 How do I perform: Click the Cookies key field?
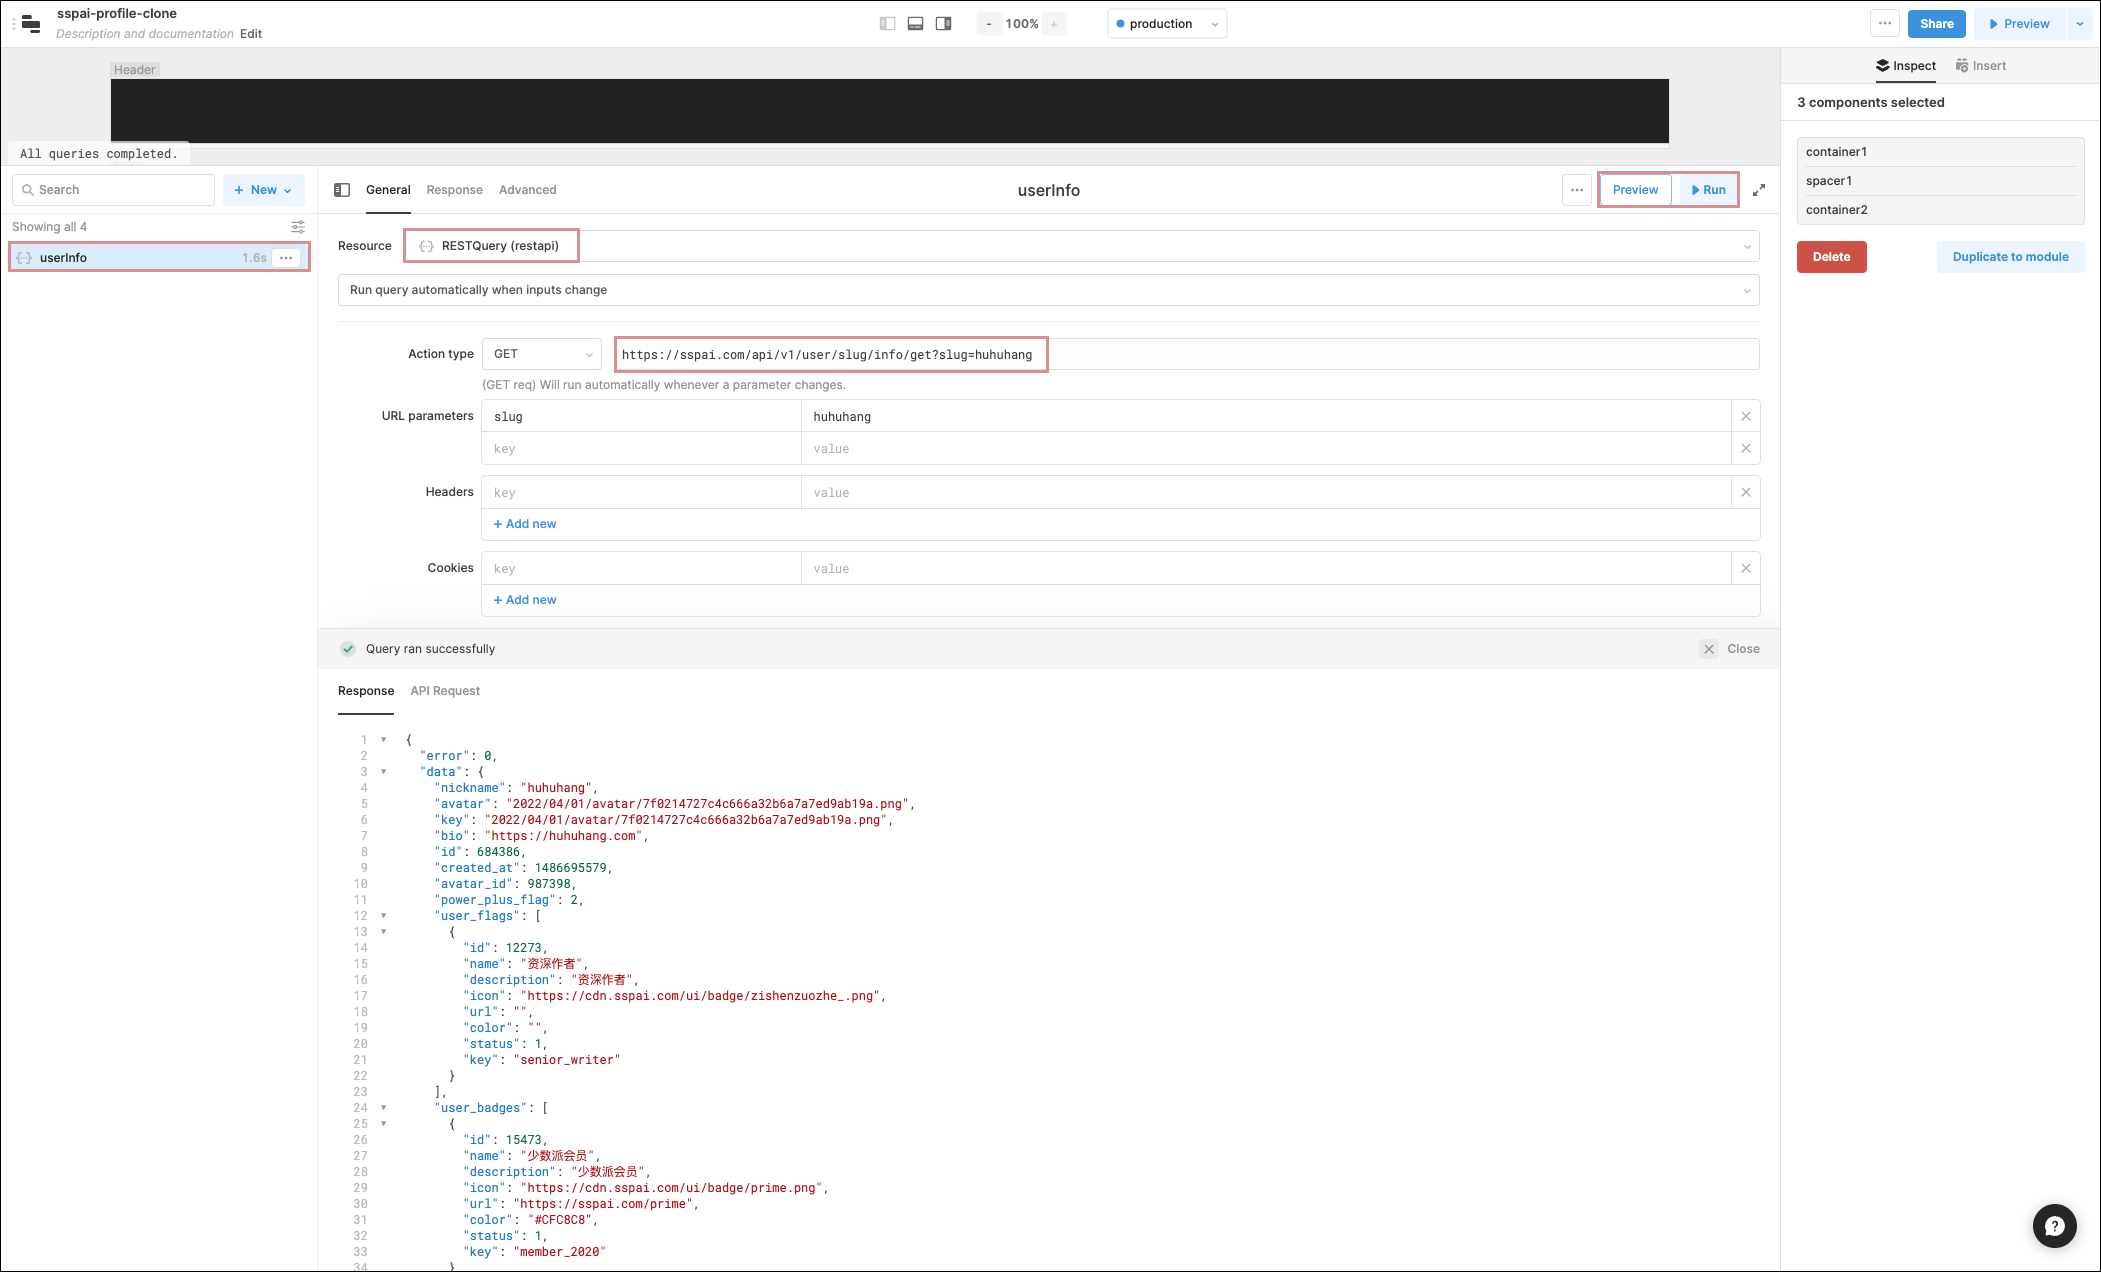[x=641, y=568]
